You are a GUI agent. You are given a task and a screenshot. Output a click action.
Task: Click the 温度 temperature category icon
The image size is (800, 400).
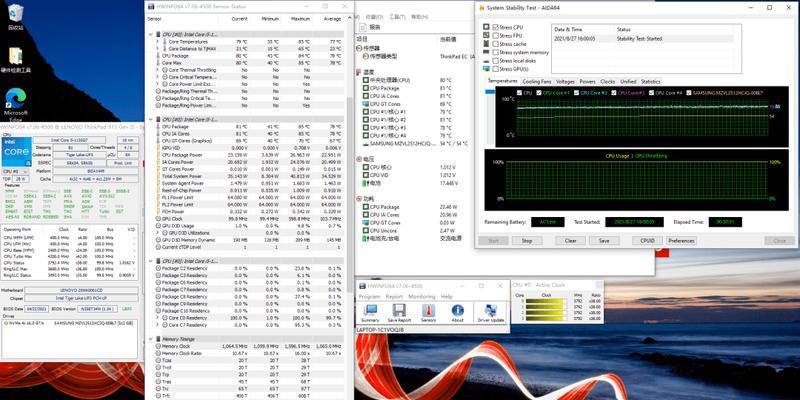359,72
